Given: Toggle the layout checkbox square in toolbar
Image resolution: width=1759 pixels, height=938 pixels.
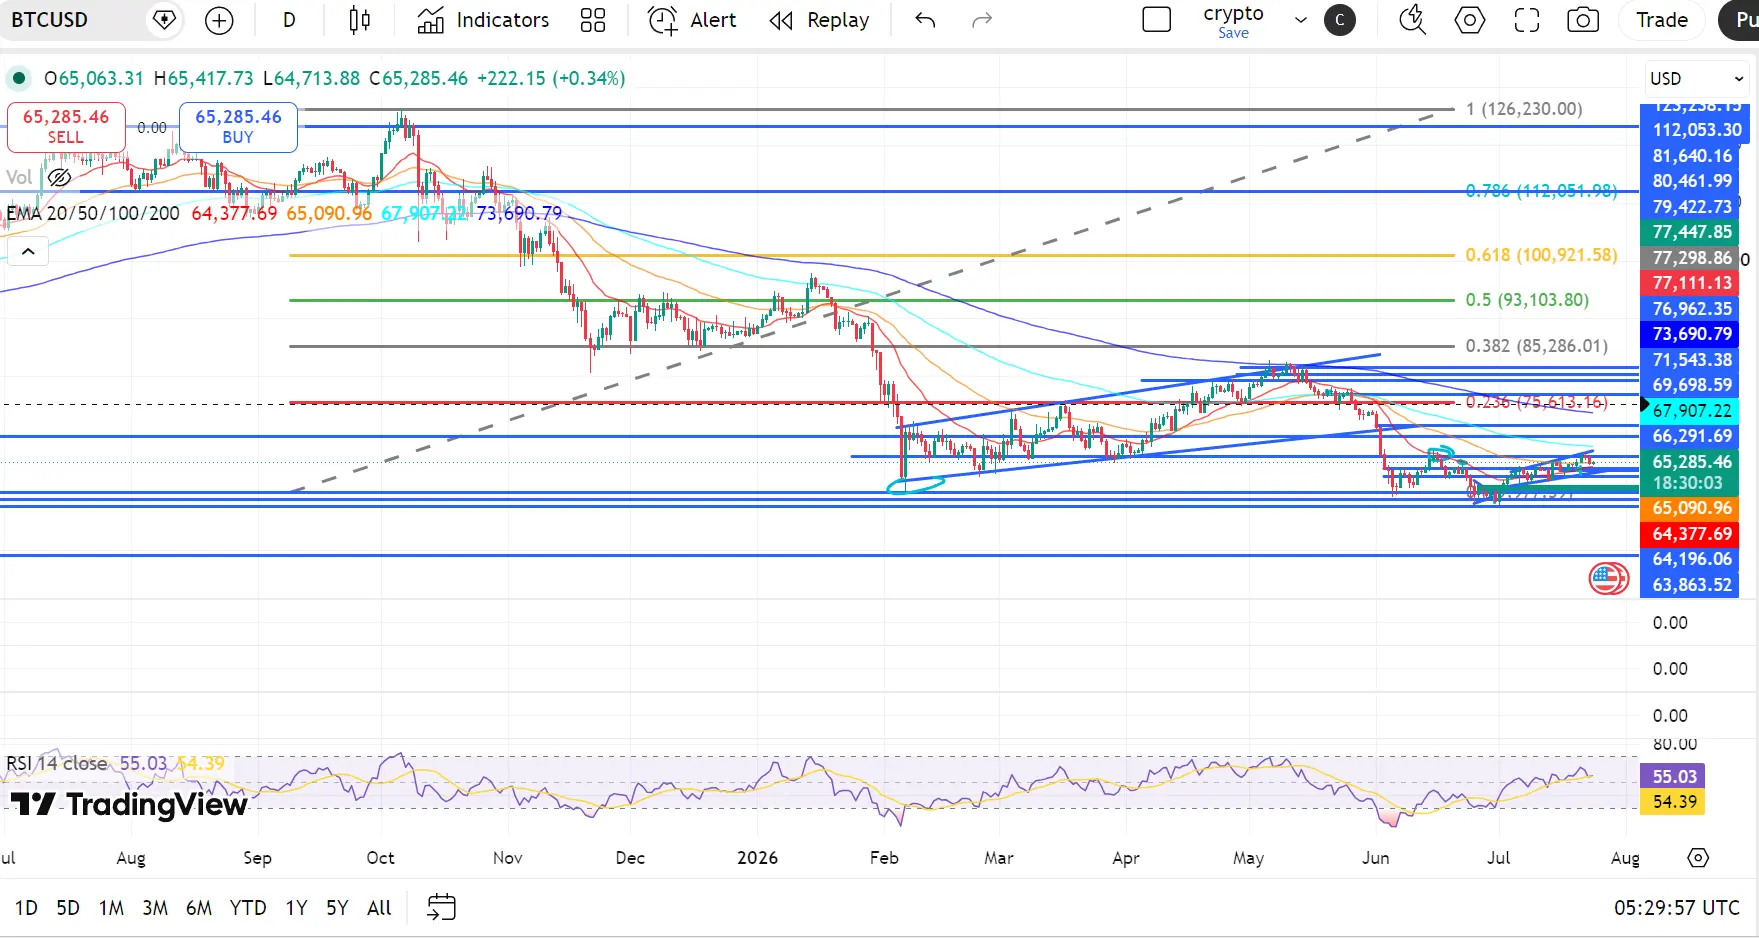Looking at the screenshot, I should pyautogui.click(x=1156, y=20).
